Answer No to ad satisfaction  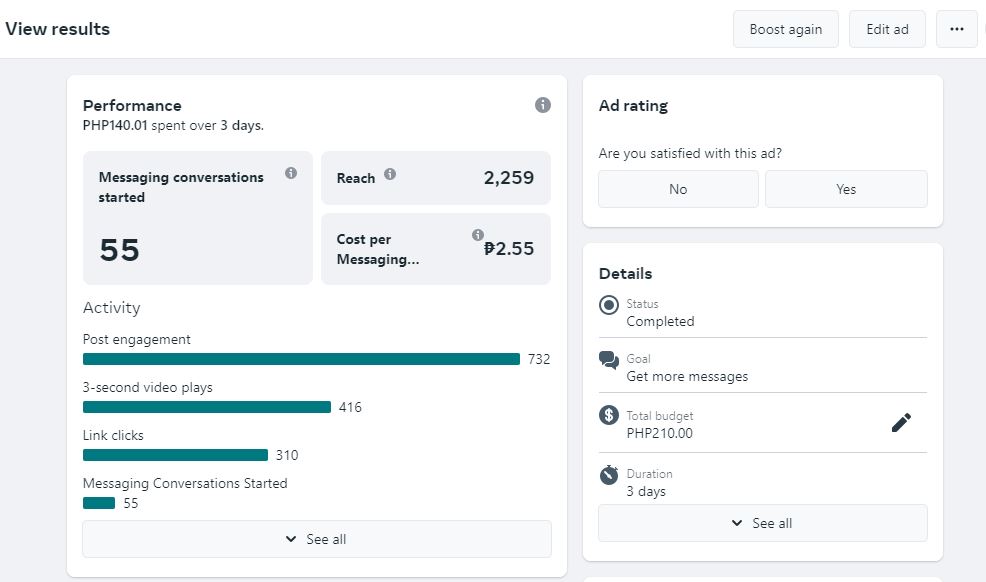(678, 189)
